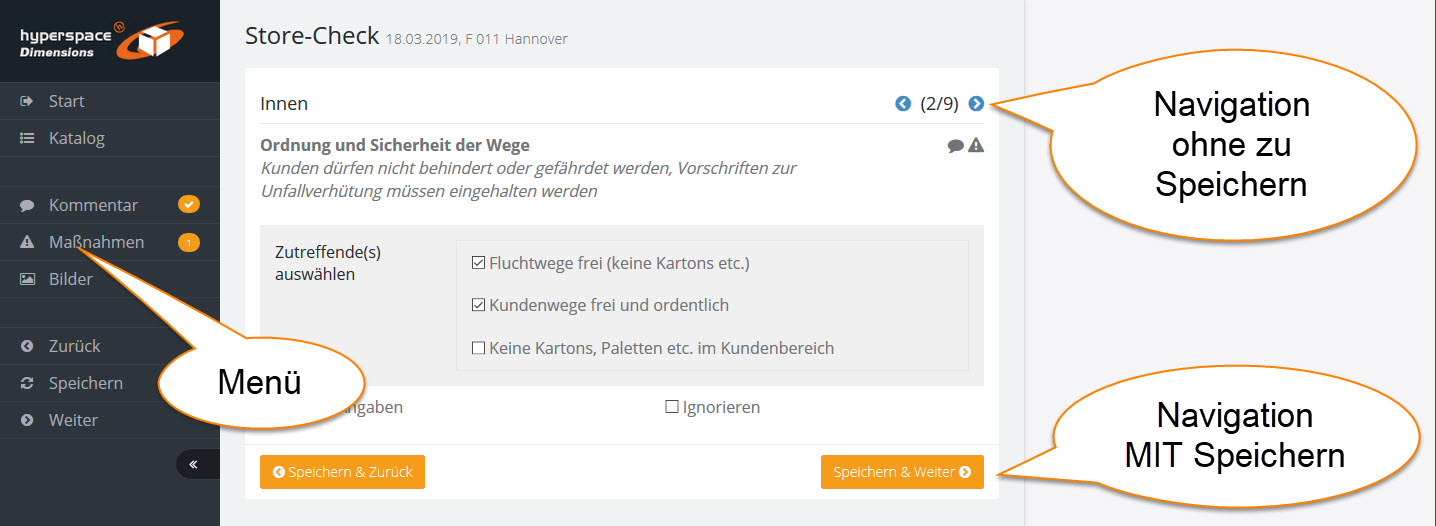Click the warning triangle icon in question header
1436x526 pixels.
(x=976, y=146)
